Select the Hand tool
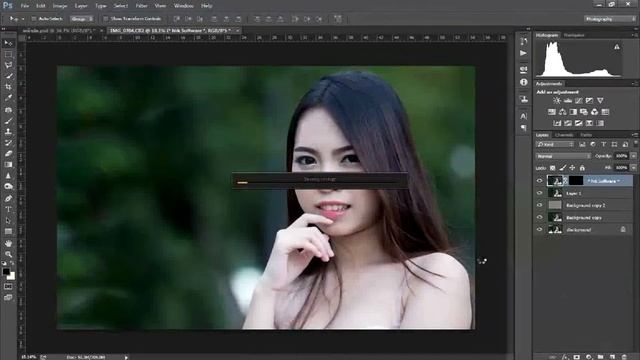Image resolution: width=640 pixels, height=360 pixels. 8,244
